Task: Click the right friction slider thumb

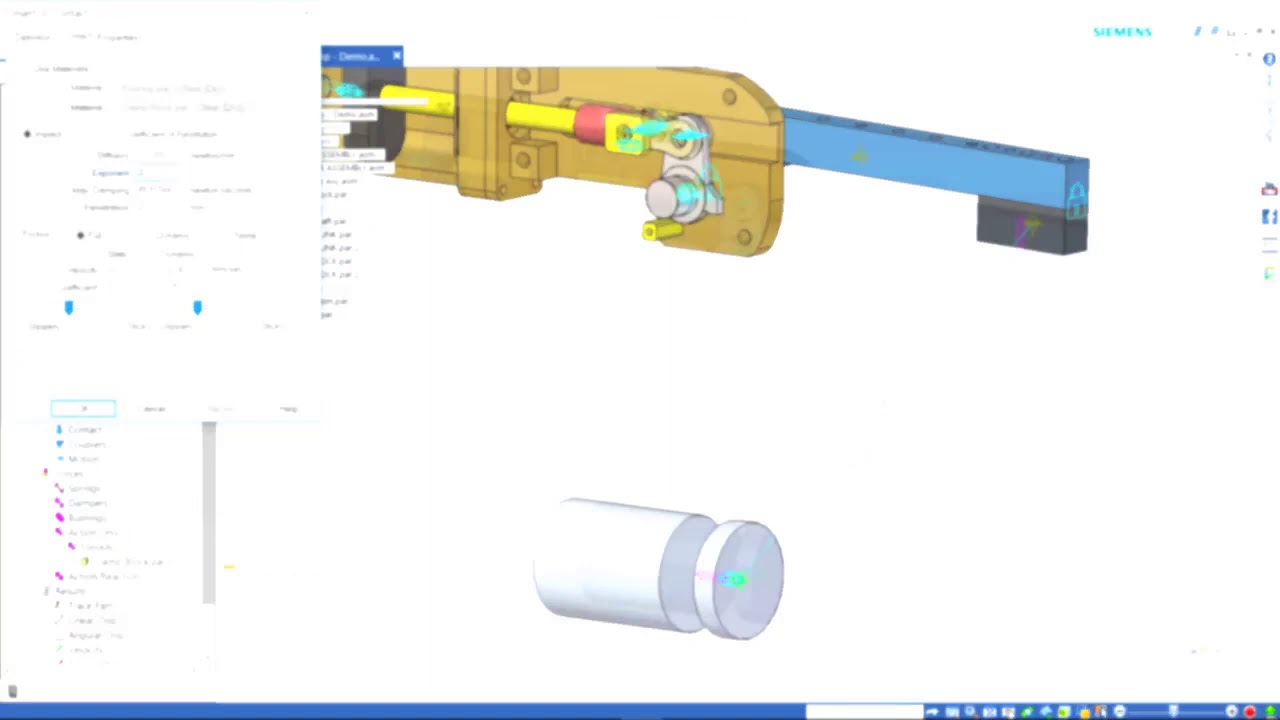Action: coord(197,307)
